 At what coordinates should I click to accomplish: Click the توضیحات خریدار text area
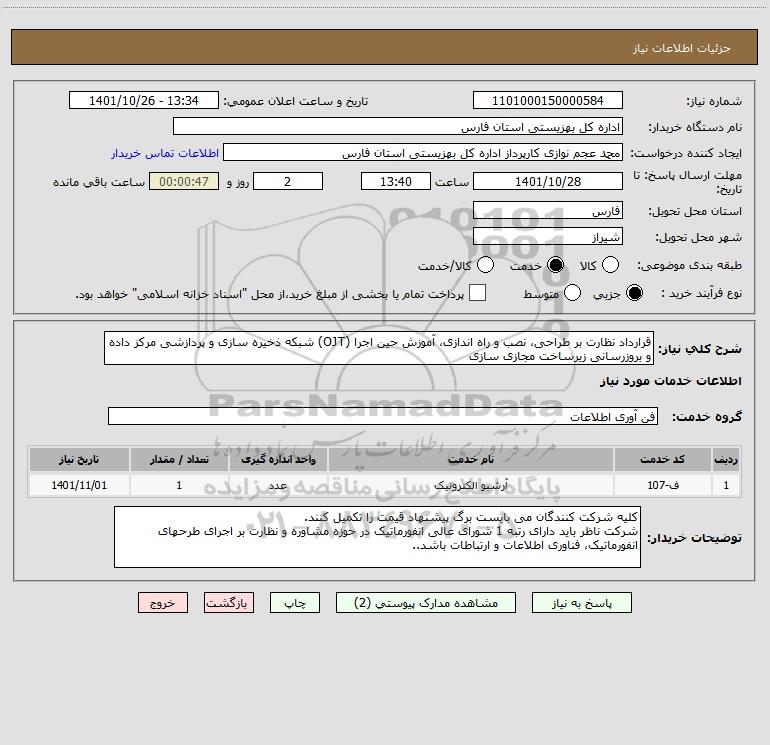coord(377,537)
